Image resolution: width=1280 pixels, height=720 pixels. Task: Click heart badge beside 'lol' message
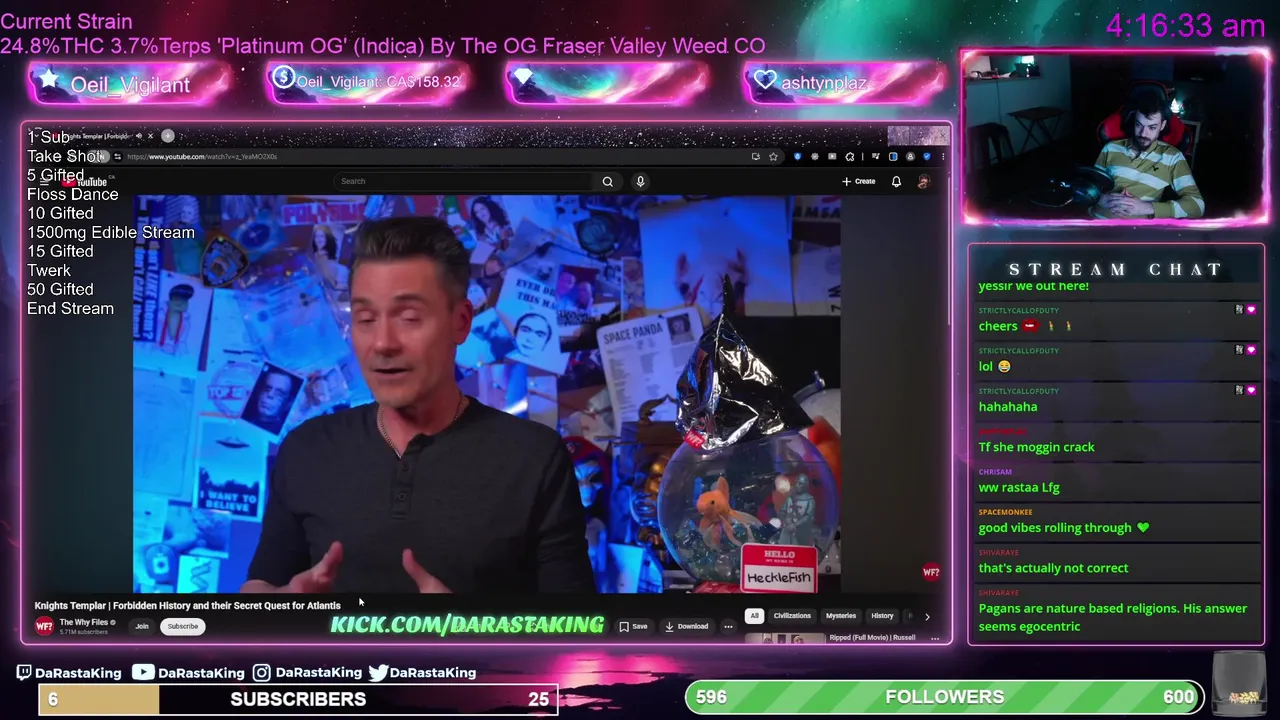1251,350
